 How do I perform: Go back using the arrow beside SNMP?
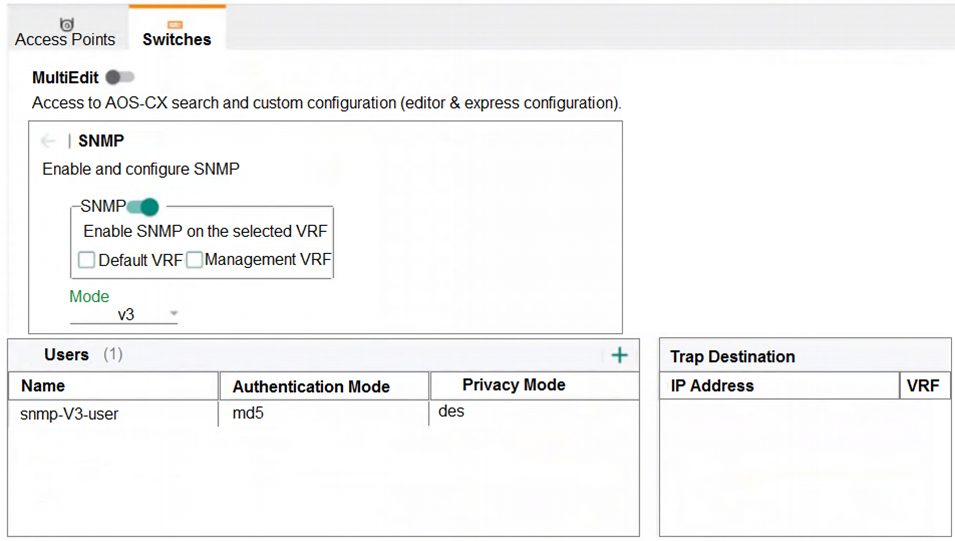[48, 141]
